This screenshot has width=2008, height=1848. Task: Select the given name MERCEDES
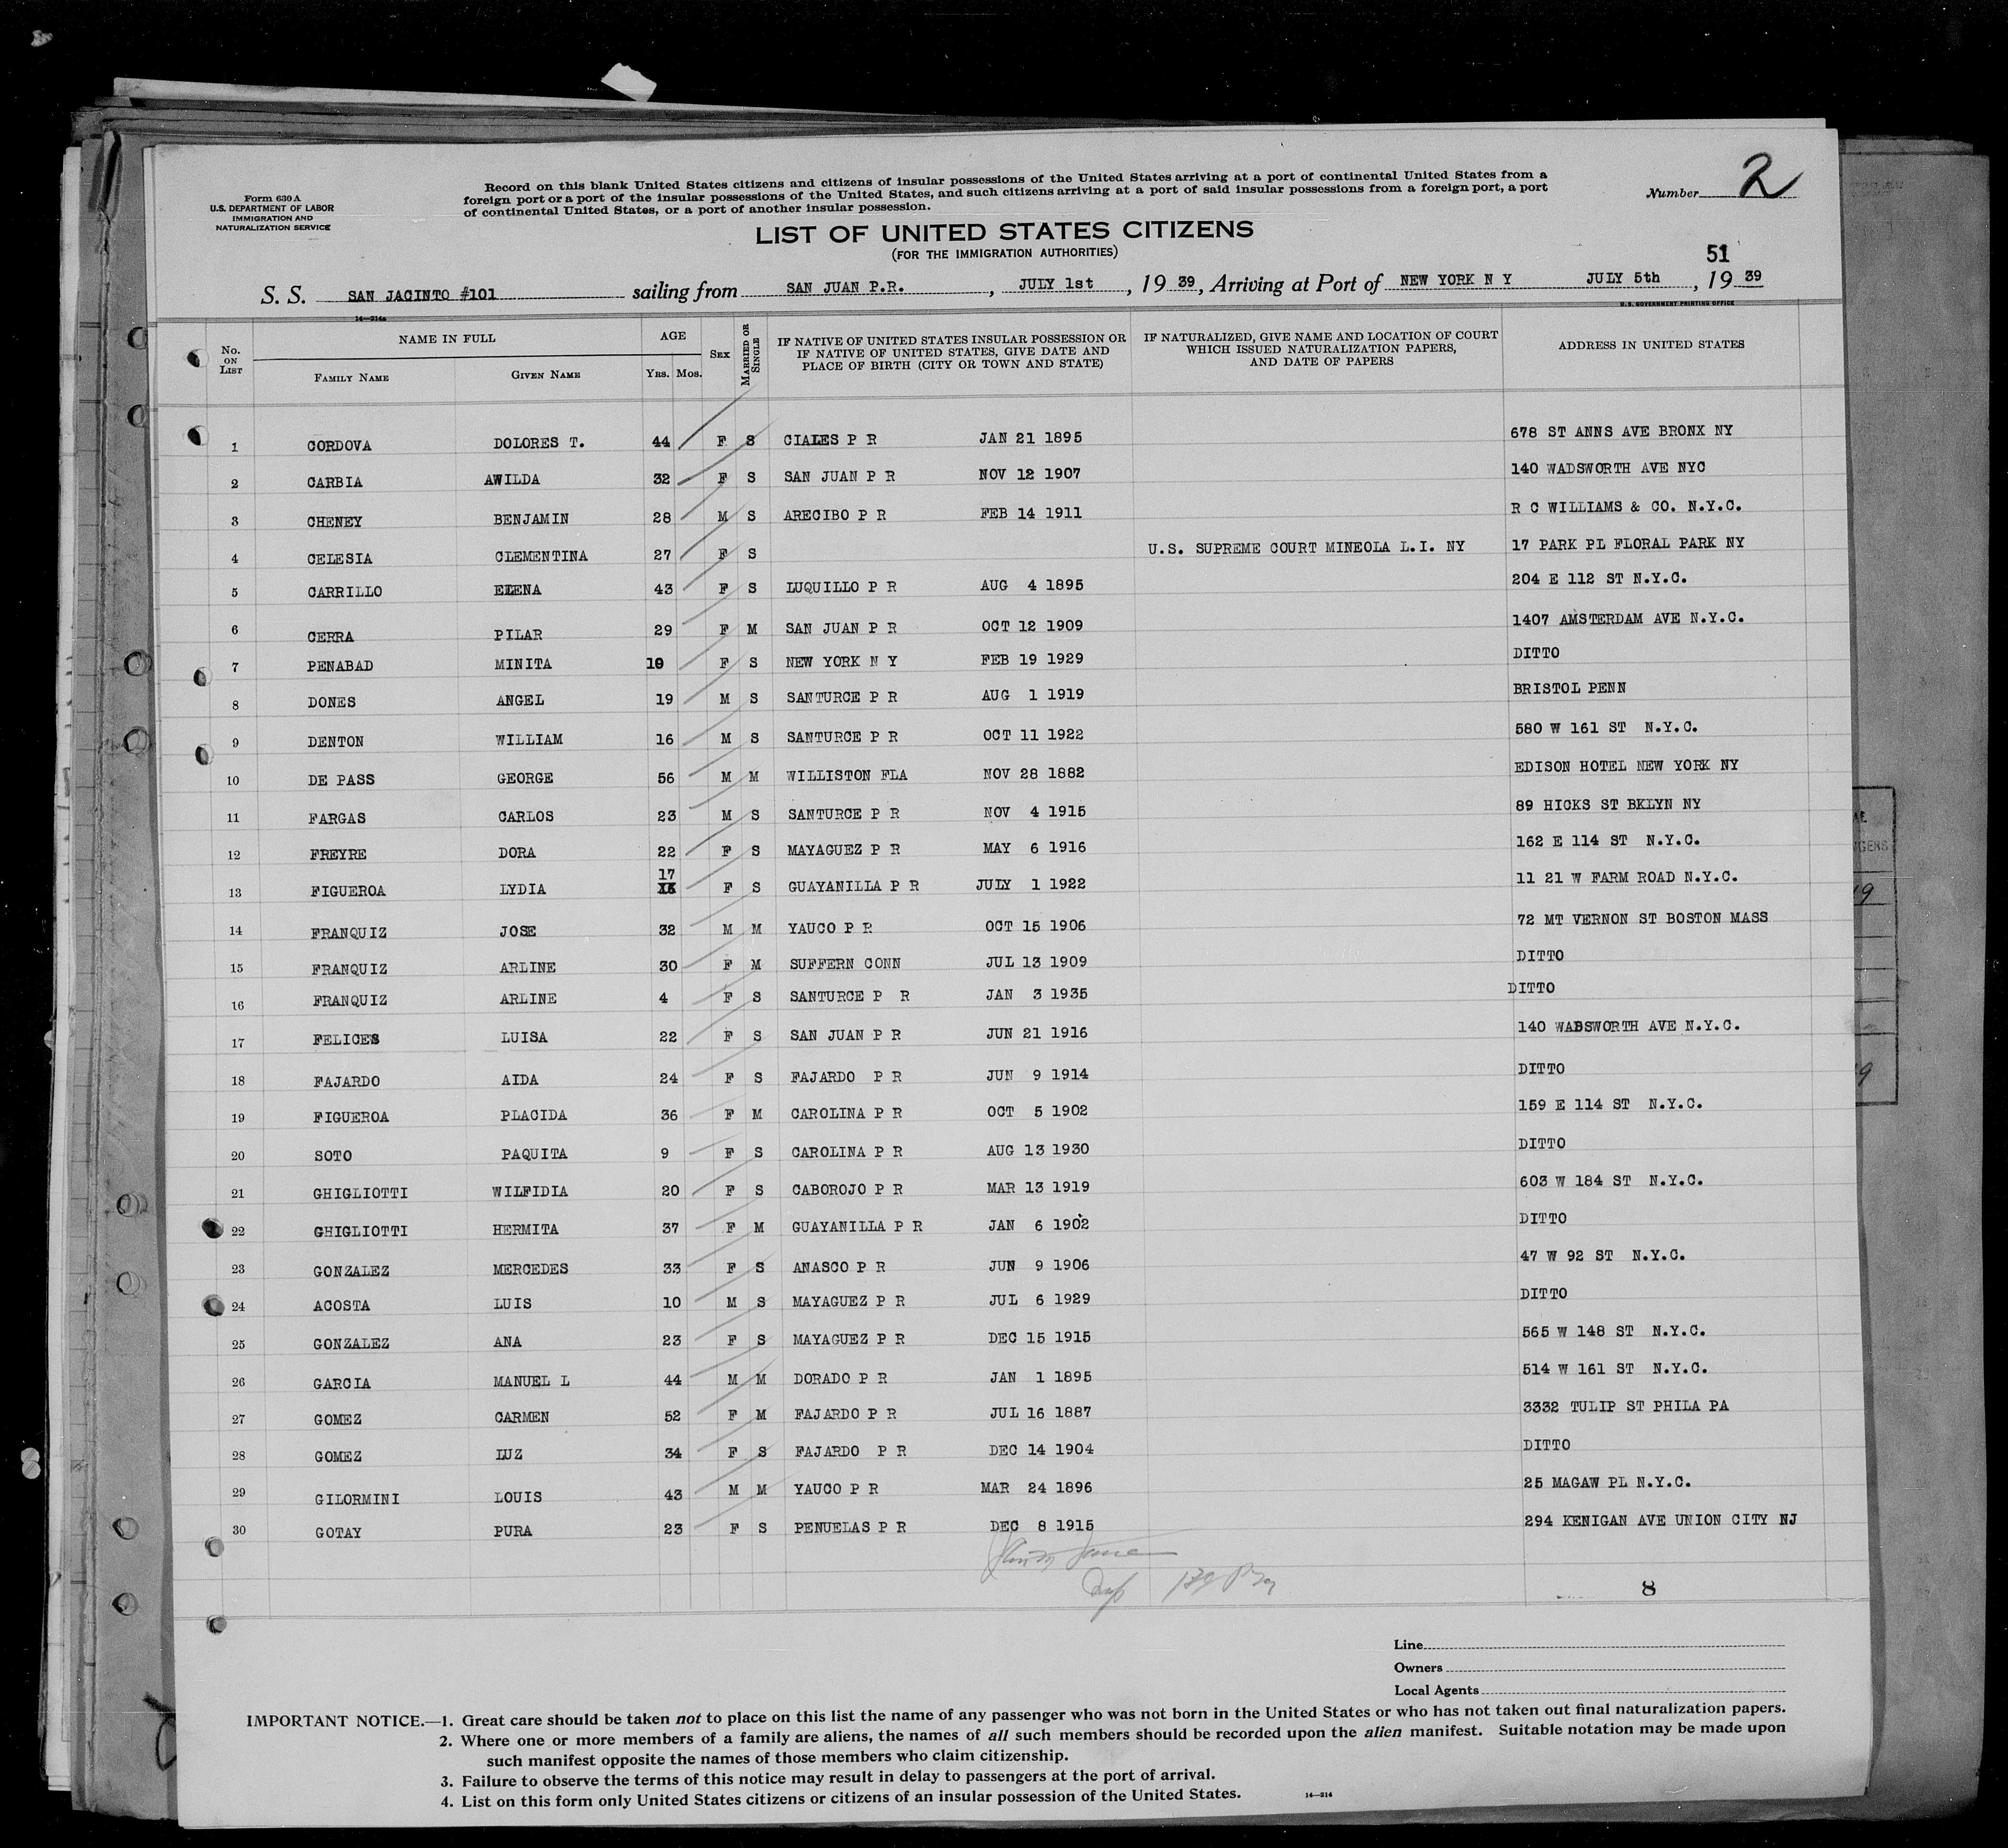point(530,1270)
